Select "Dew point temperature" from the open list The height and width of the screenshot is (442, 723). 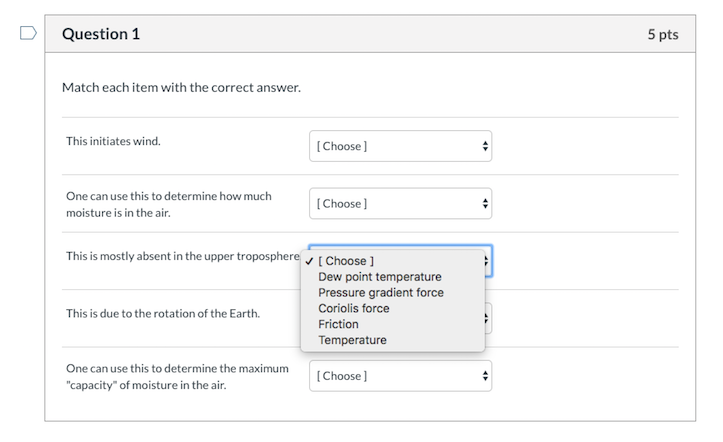pos(392,277)
